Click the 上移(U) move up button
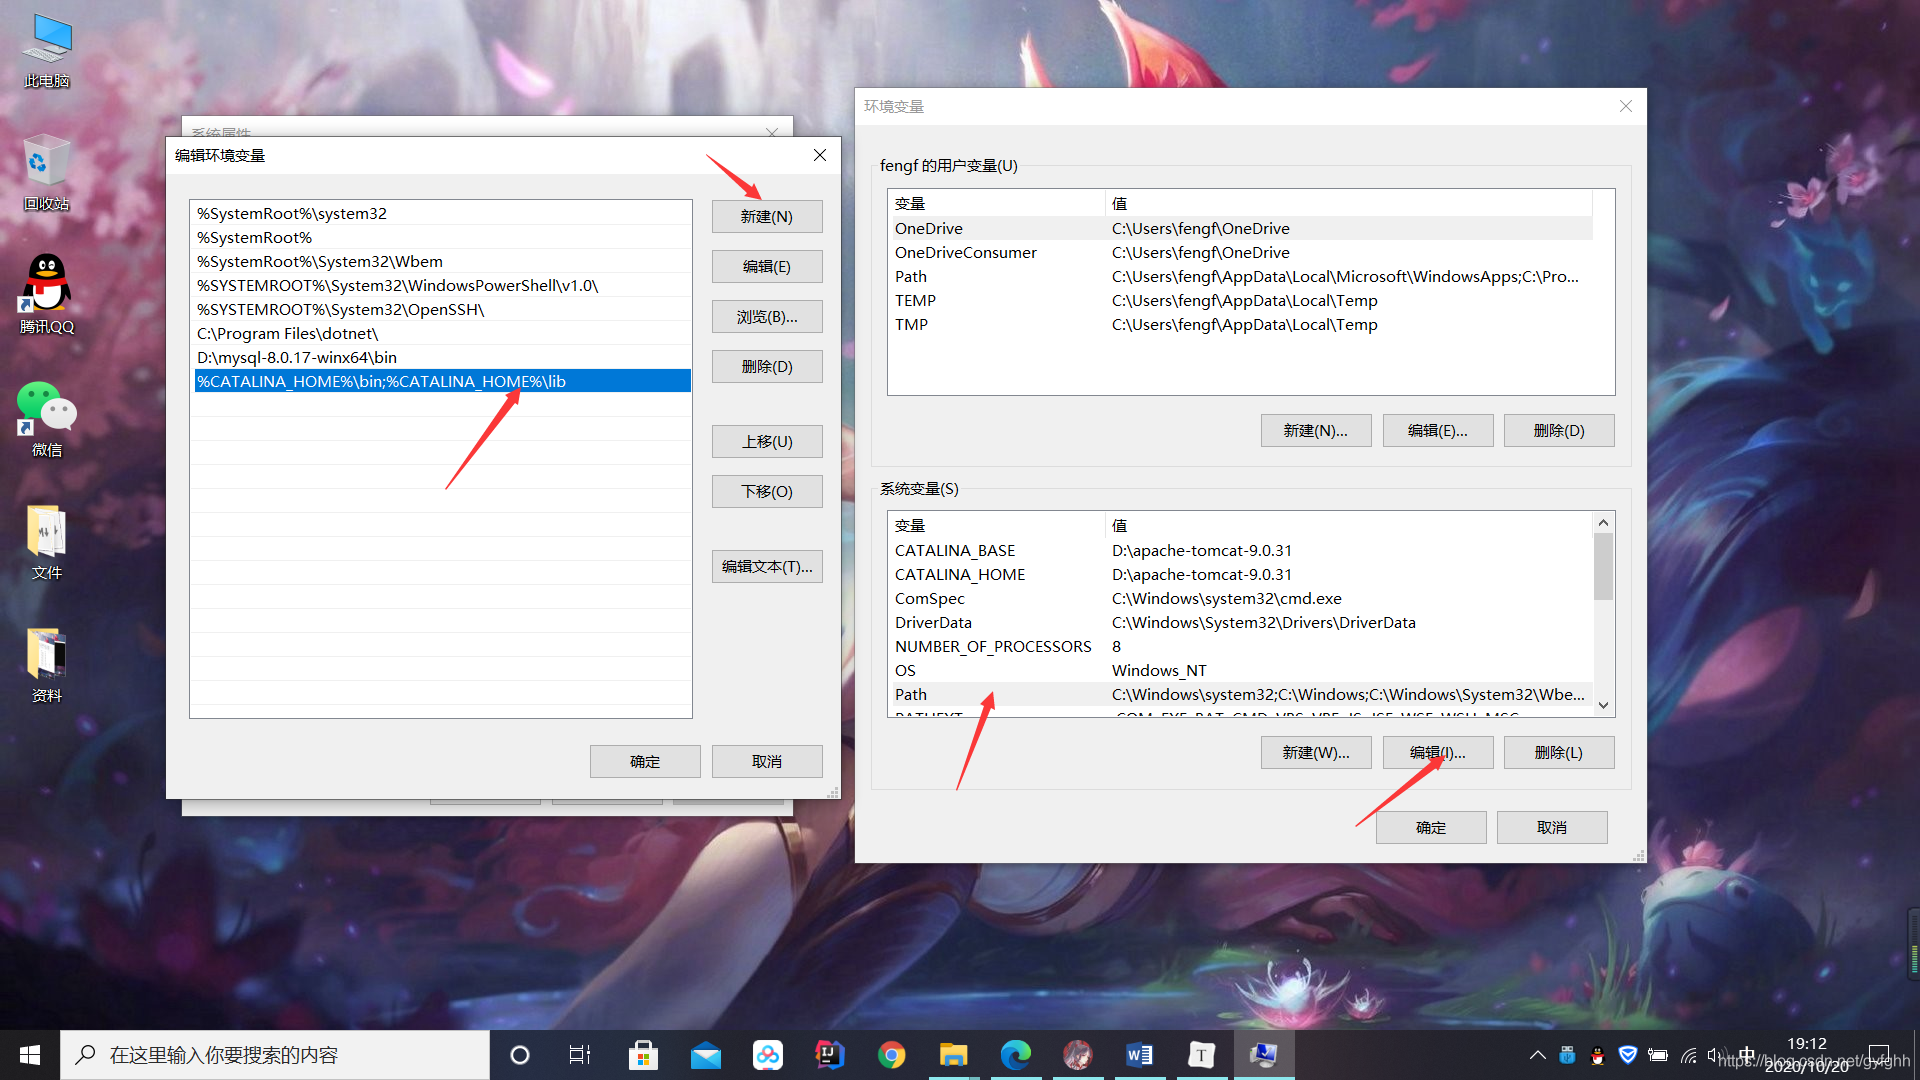Screen dimensions: 1920x1080 click(x=767, y=442)
